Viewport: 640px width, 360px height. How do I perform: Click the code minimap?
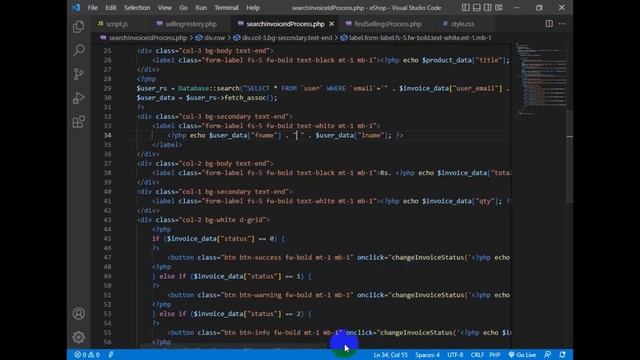coord(541,79)
